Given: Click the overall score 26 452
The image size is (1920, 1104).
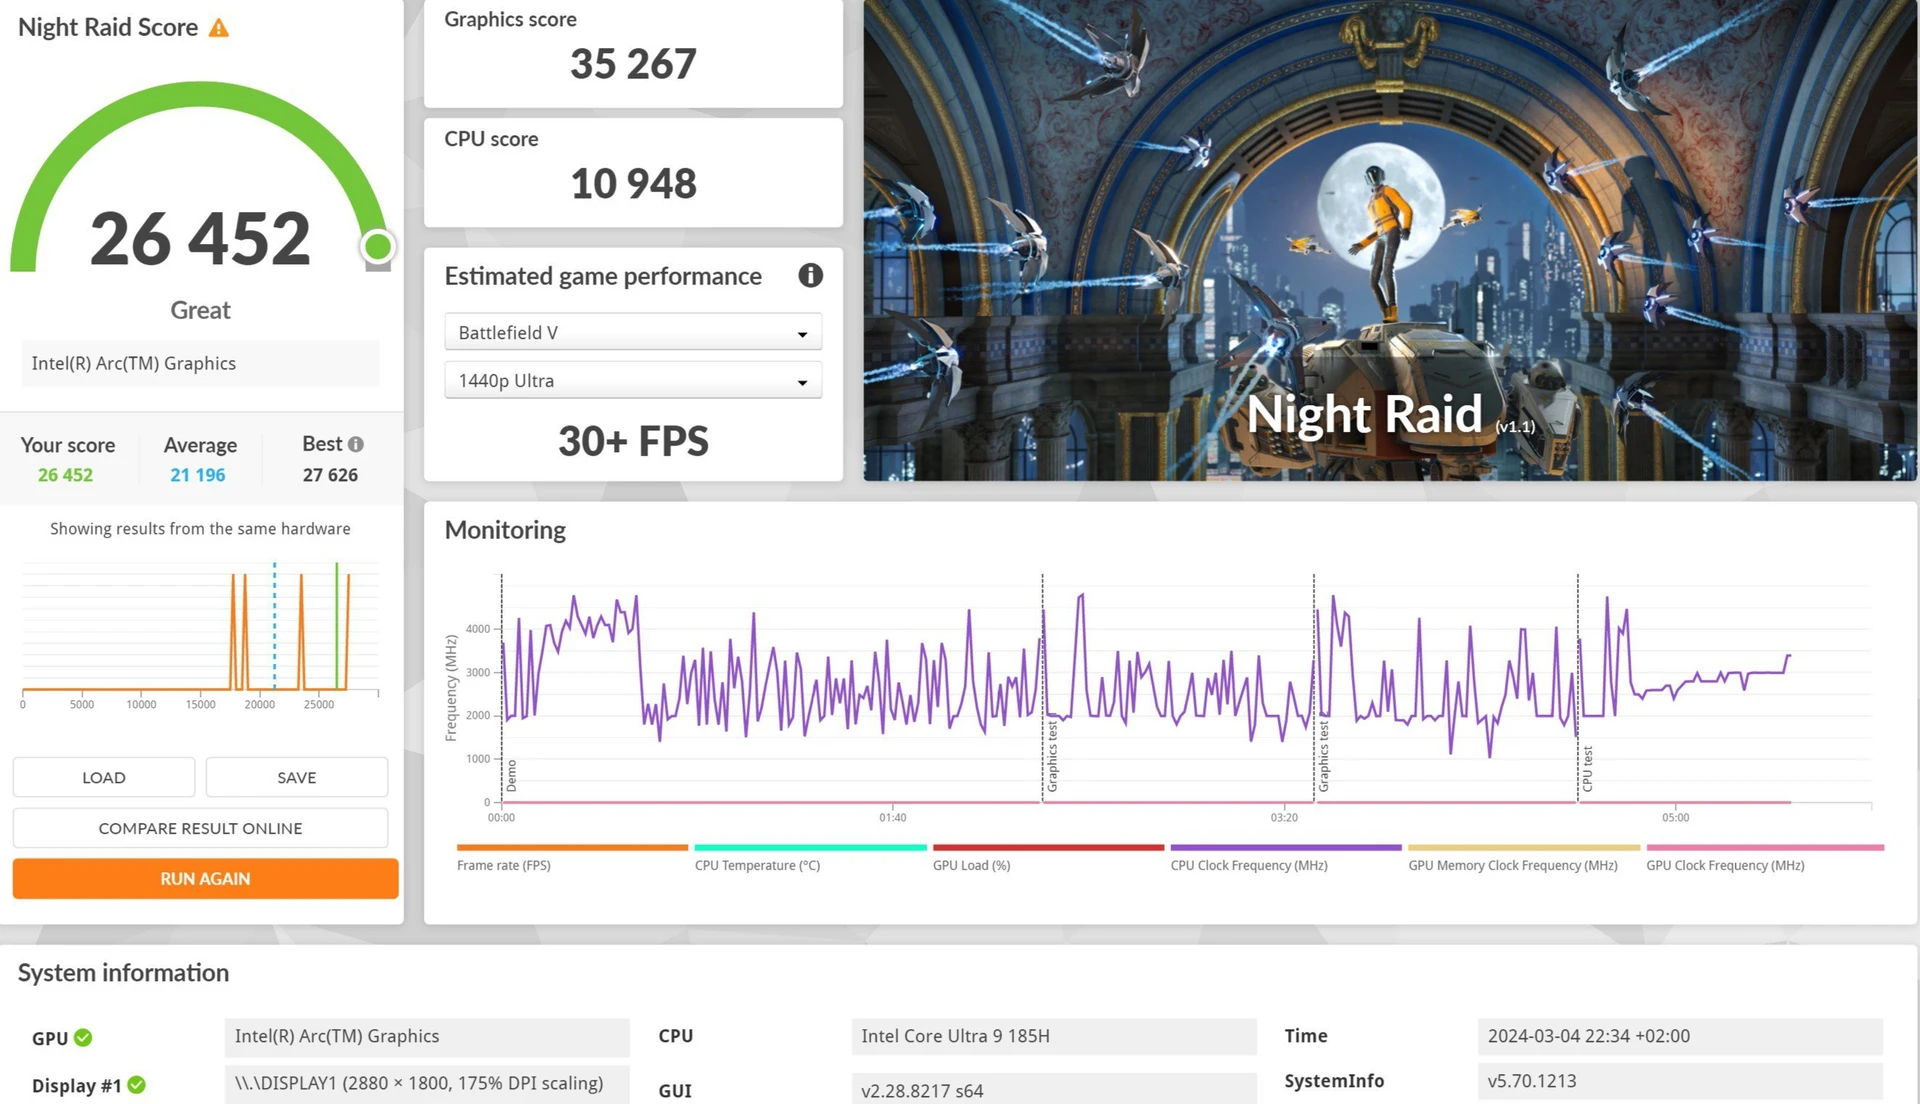Looking at the screenshot, I should pos(200,238).
